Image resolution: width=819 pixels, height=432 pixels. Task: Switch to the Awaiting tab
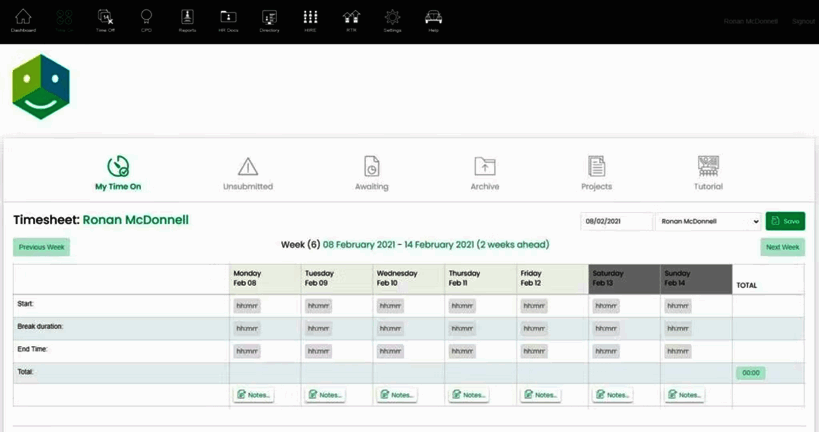(x=371, y=172)
